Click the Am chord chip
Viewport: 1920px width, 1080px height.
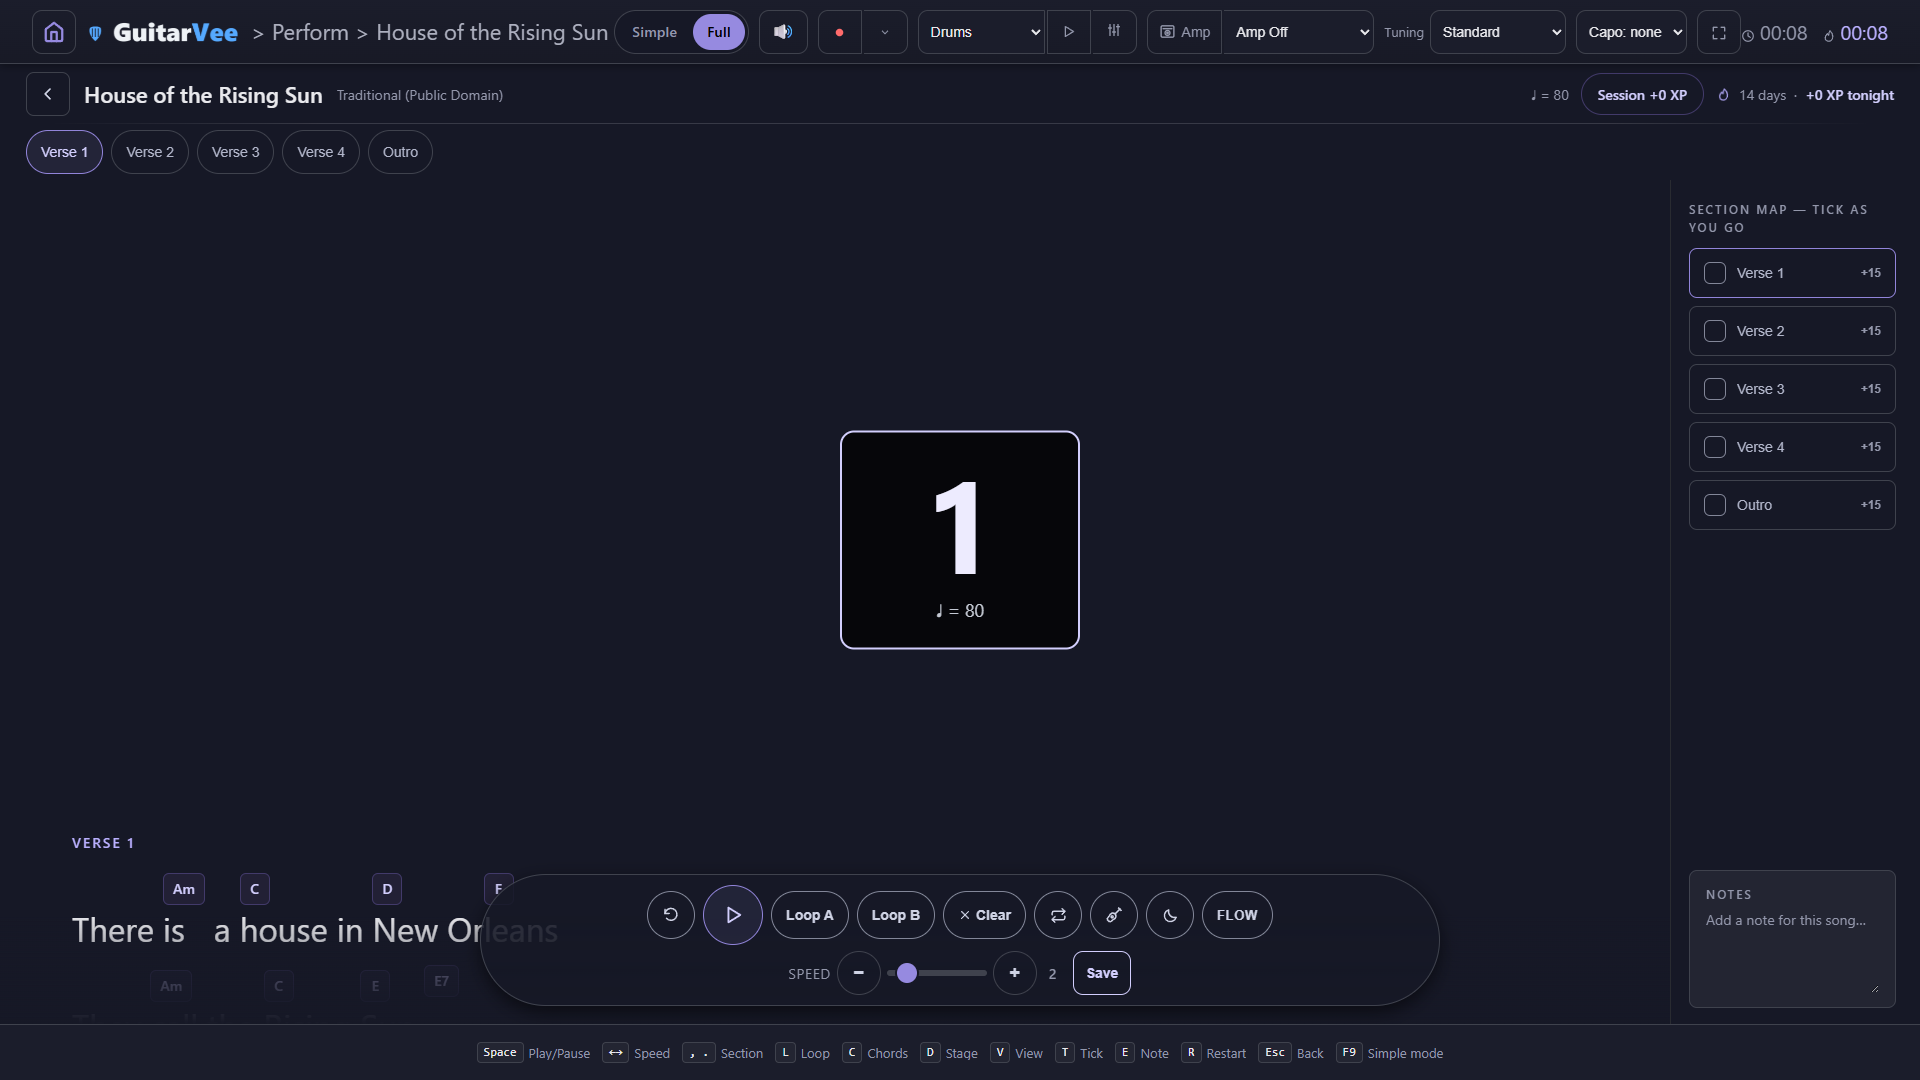pos(184,889)
